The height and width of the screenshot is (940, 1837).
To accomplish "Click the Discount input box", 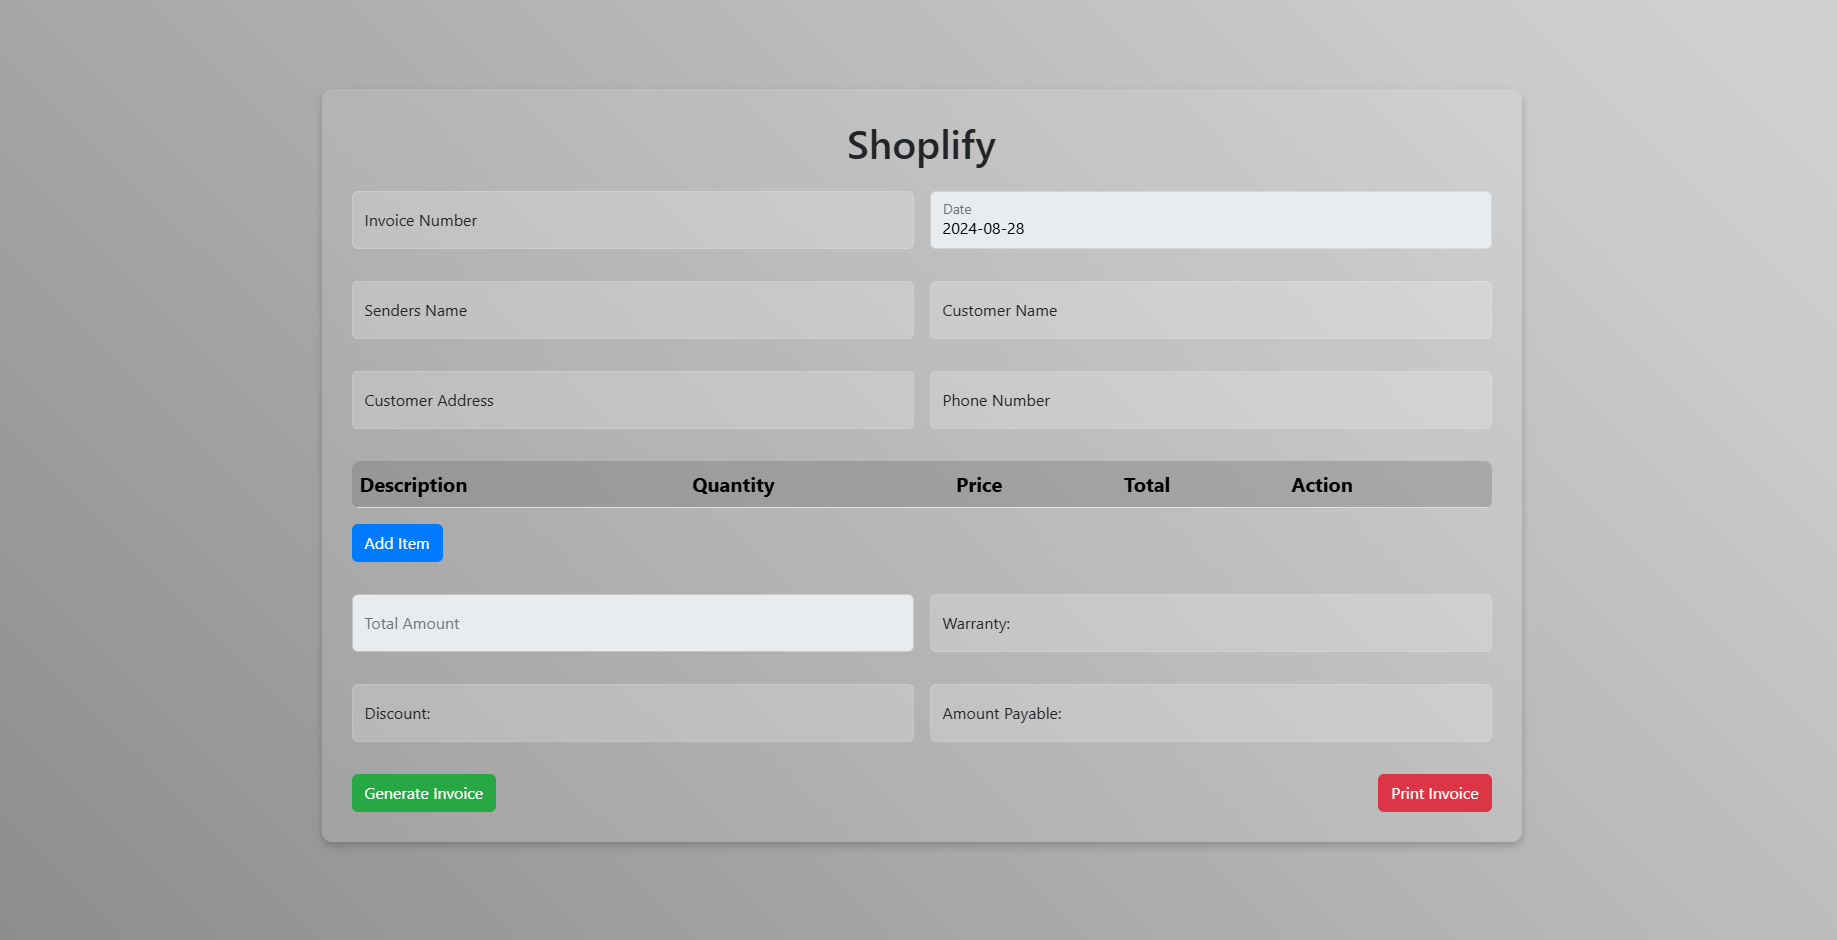I will point(632,713).
